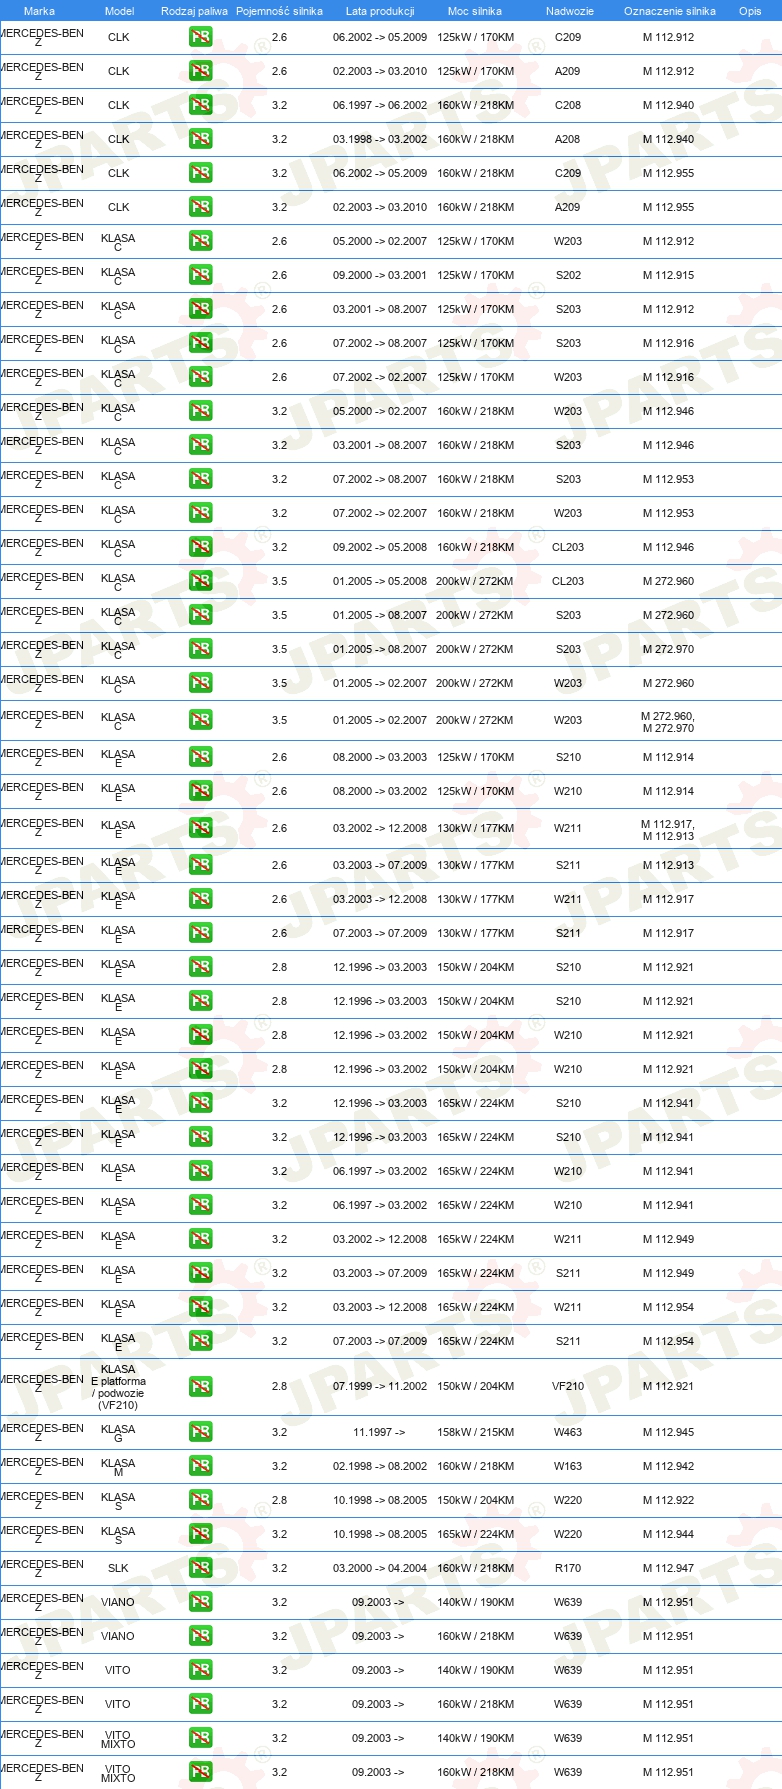782x1789 pixels.
Task: Select body code R170
Action: (x=568, y=1568)
